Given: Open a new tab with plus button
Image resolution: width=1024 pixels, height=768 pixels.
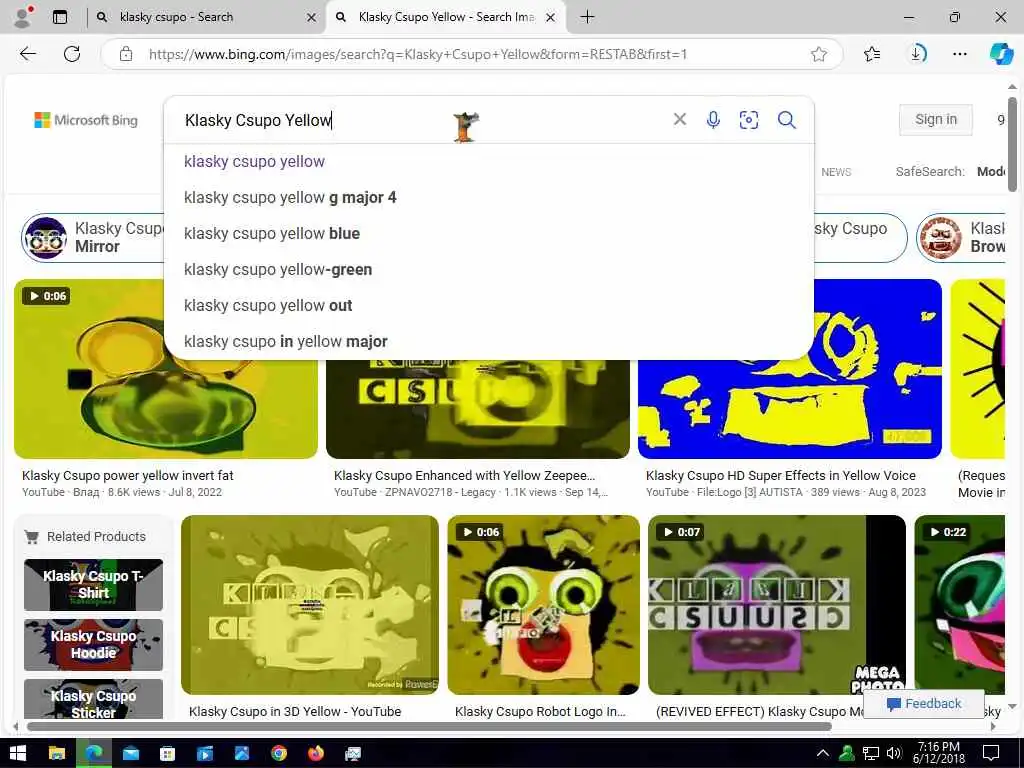Looking at the screenshot, I should [587, 17].
